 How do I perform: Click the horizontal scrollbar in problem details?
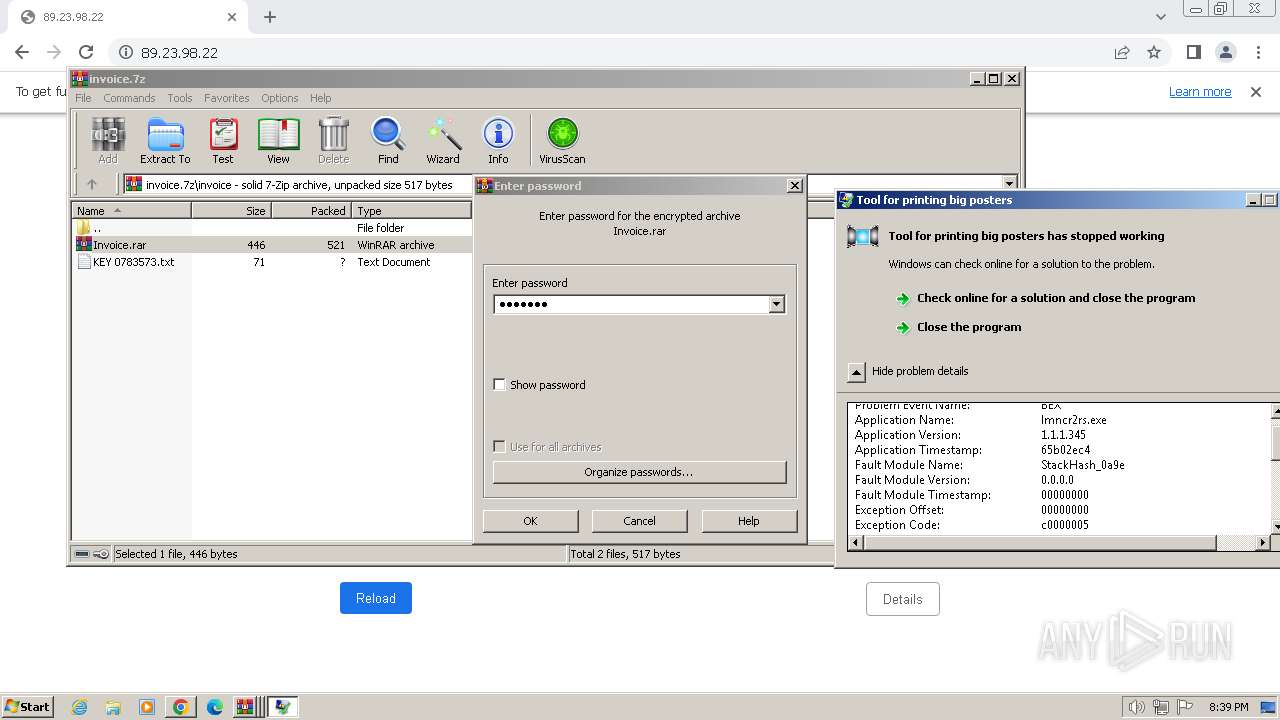[x=1040, y=543]
